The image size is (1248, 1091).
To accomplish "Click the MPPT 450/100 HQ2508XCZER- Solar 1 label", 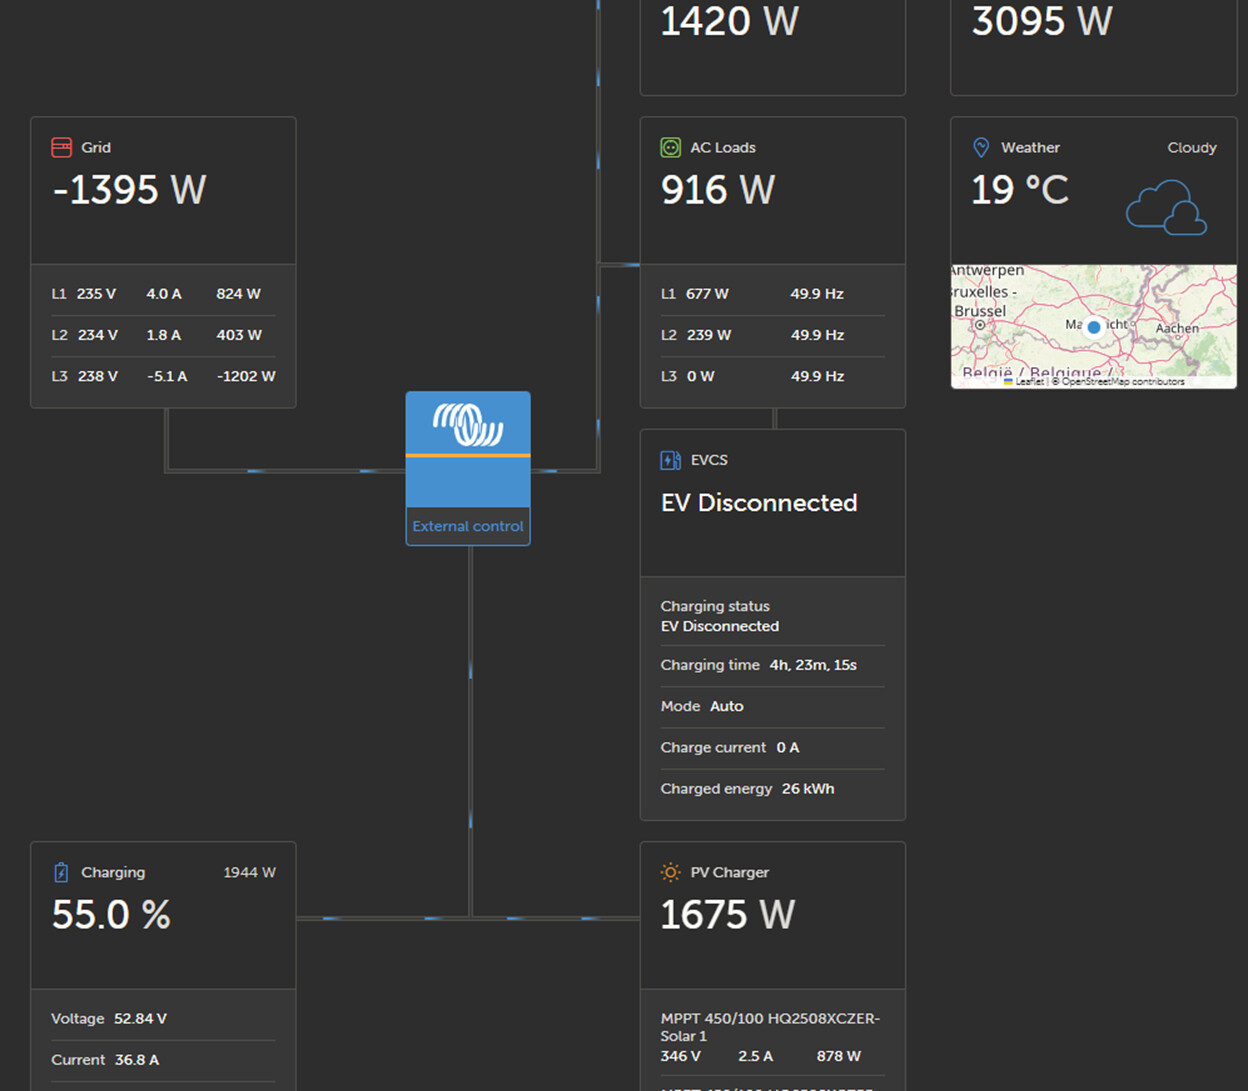I will click(770, 1027).
